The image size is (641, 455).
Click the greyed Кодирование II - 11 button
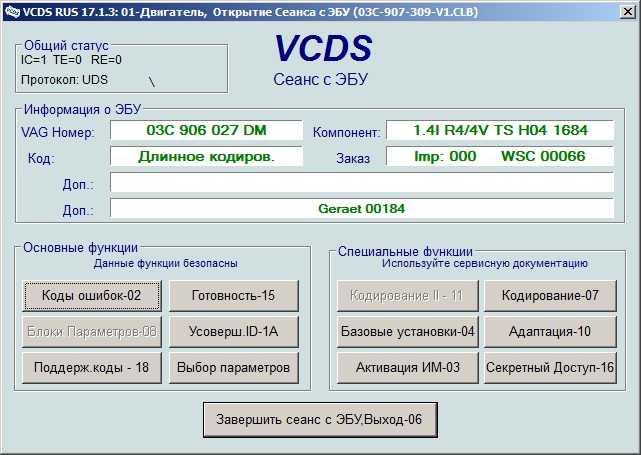(408, 296)
